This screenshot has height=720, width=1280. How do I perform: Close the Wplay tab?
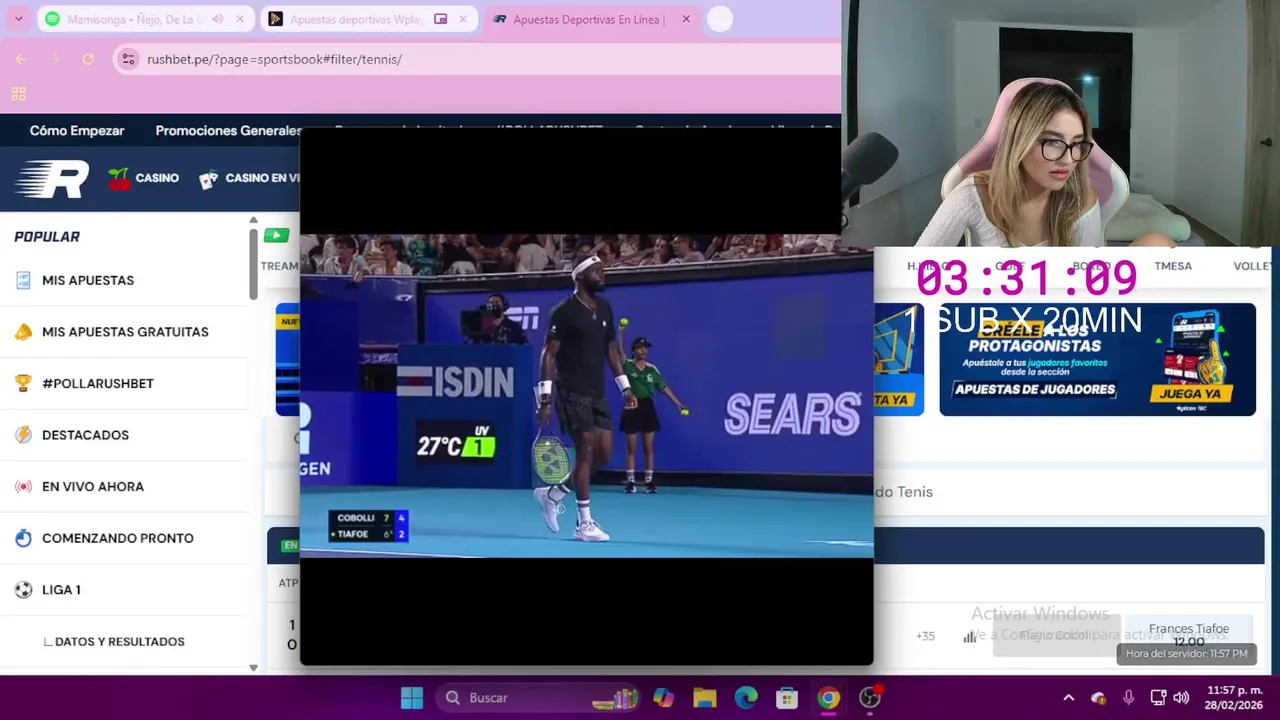(x=463, y=19)
